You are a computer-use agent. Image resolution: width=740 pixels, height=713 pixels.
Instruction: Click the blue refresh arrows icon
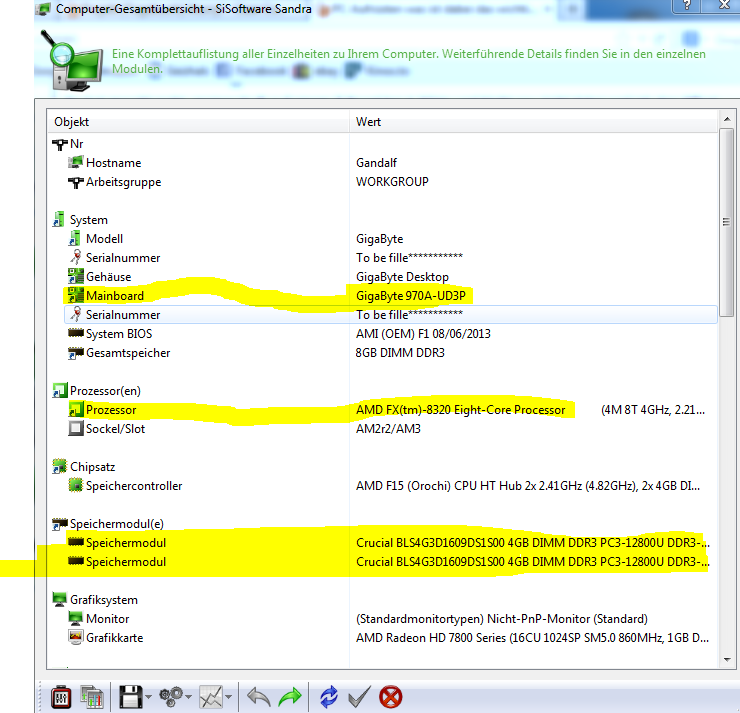point(328,697)
